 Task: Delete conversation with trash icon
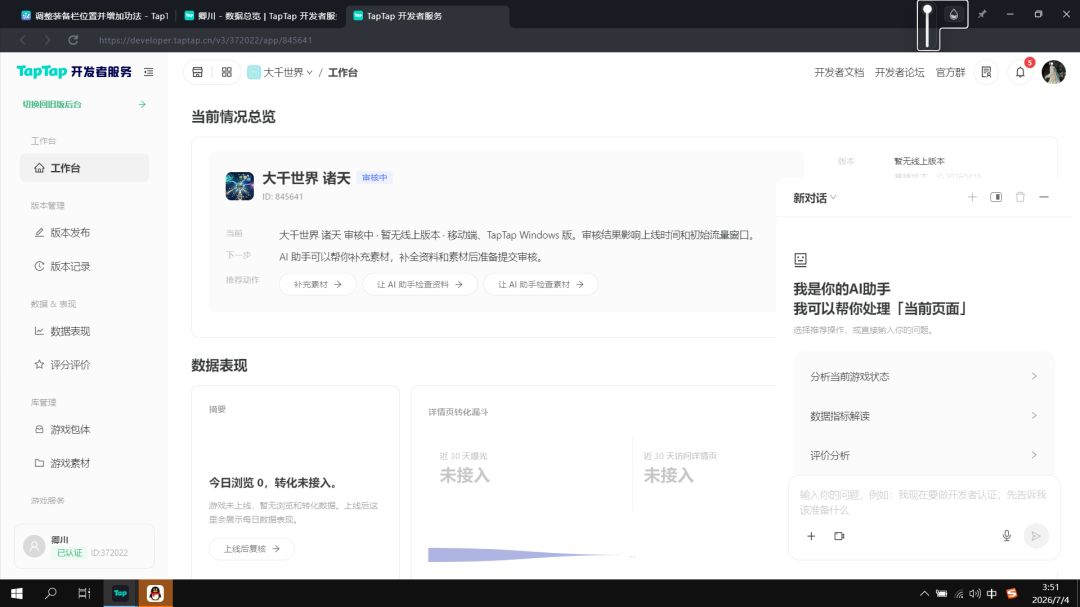tap(1020, 197)
